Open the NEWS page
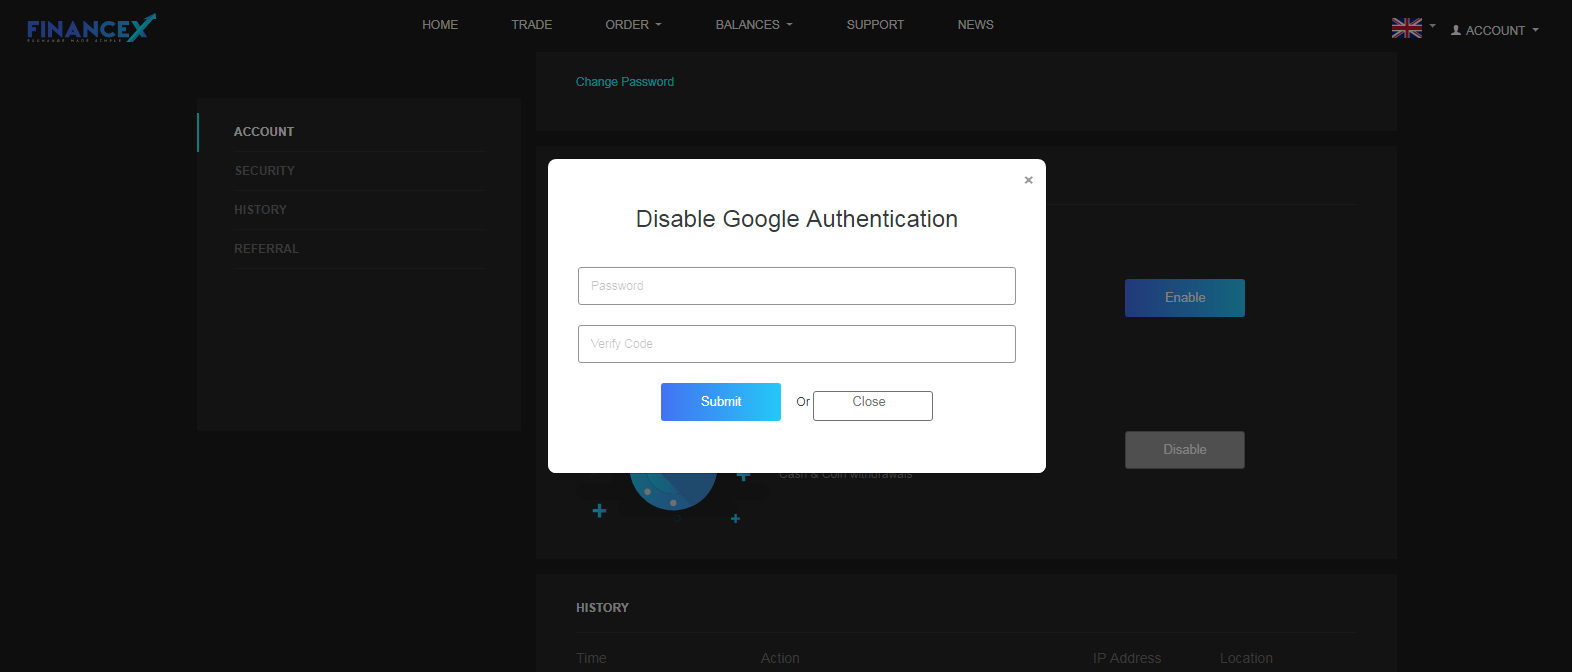 pyautogui.click(x=975, y=25)
